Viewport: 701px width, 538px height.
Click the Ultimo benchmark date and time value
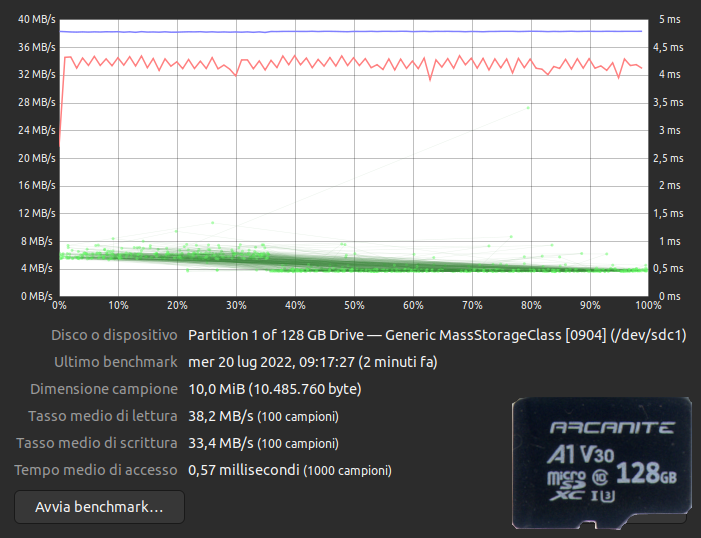click(313, 362)
